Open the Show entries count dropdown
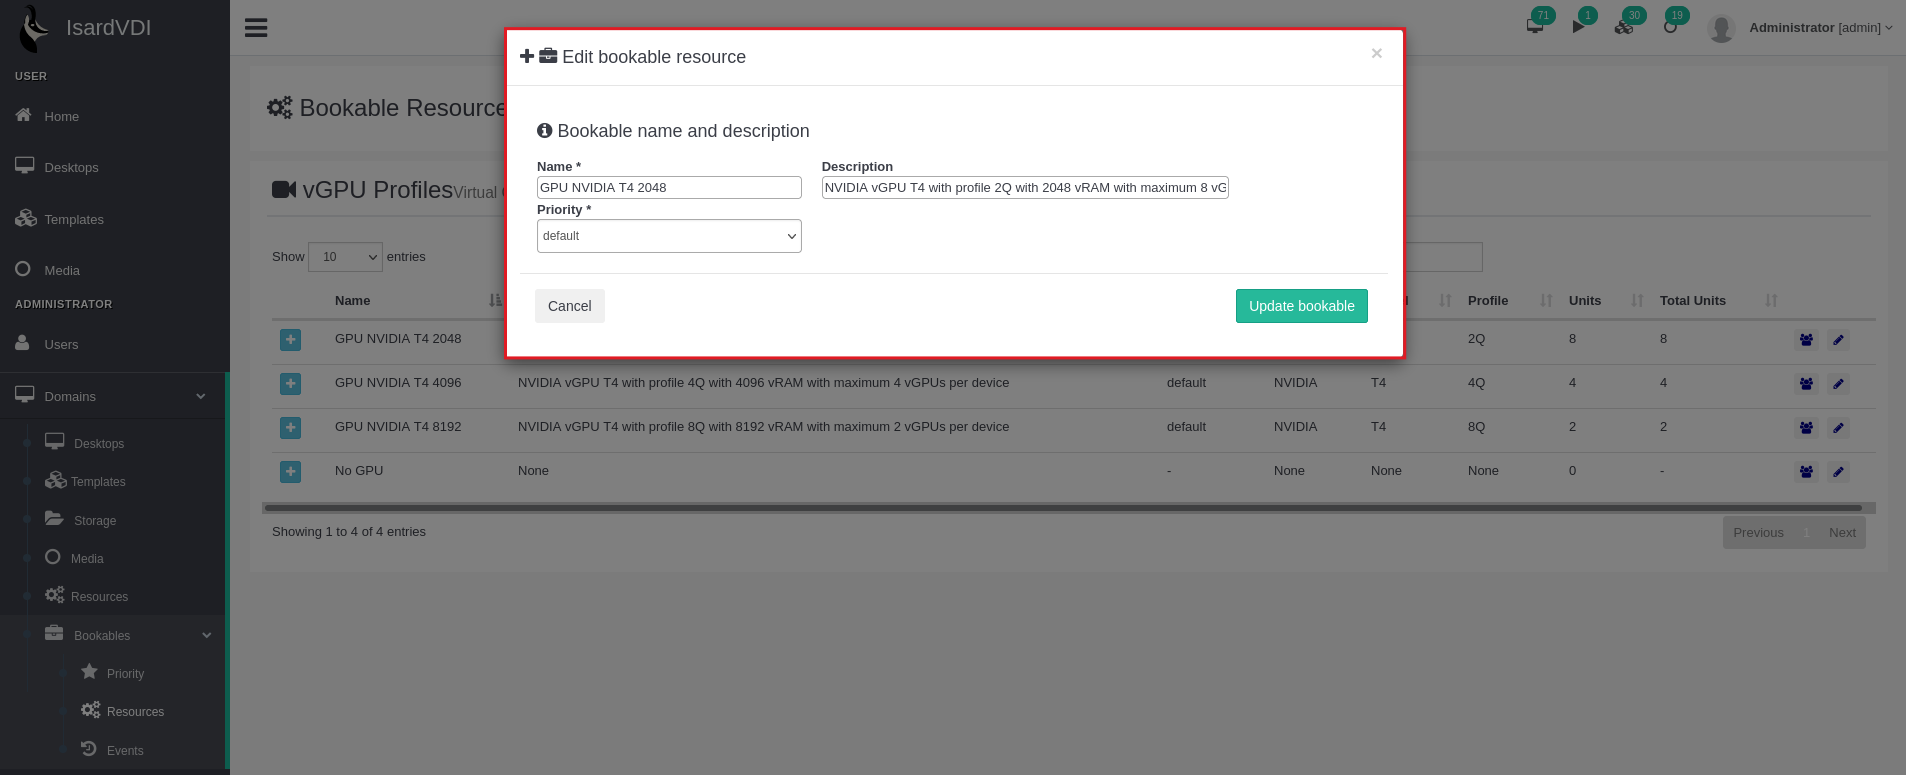The height and width of the screenshot is (775, 1906). [x=345, y=257]
